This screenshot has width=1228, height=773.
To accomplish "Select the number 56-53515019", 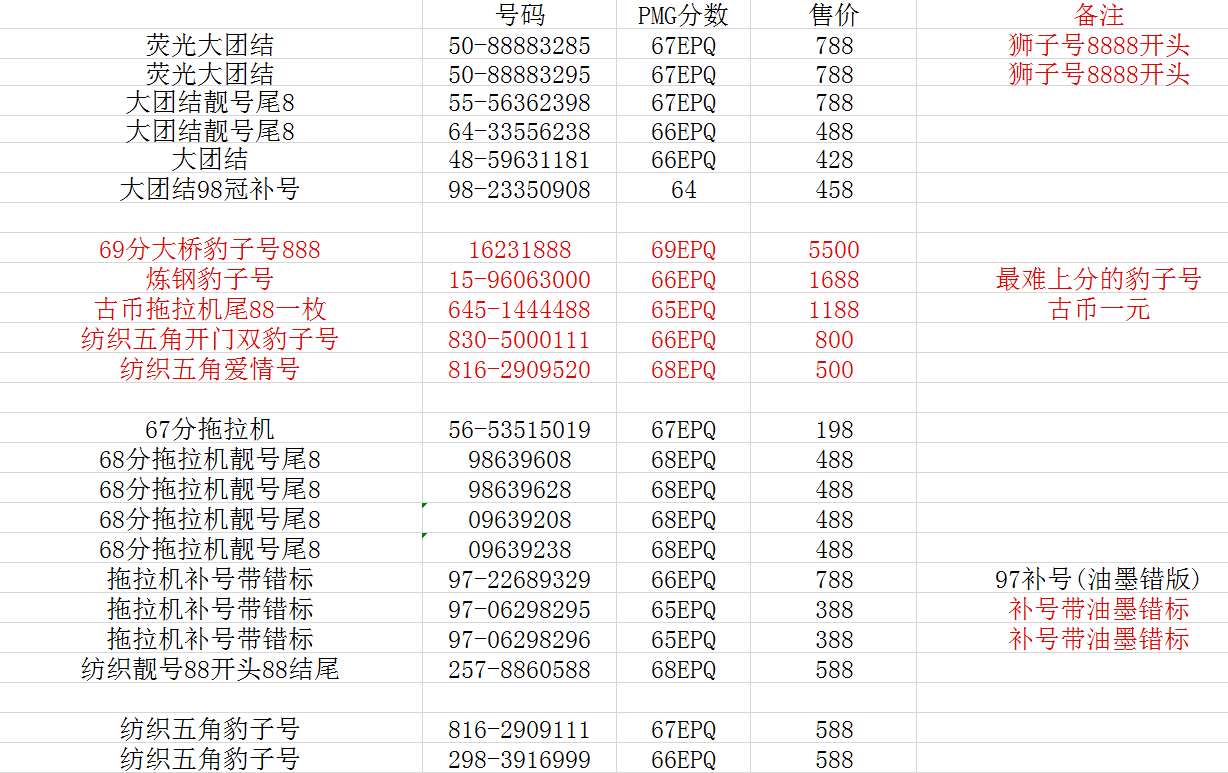I will pyautogui.click(x=519, y=429).
